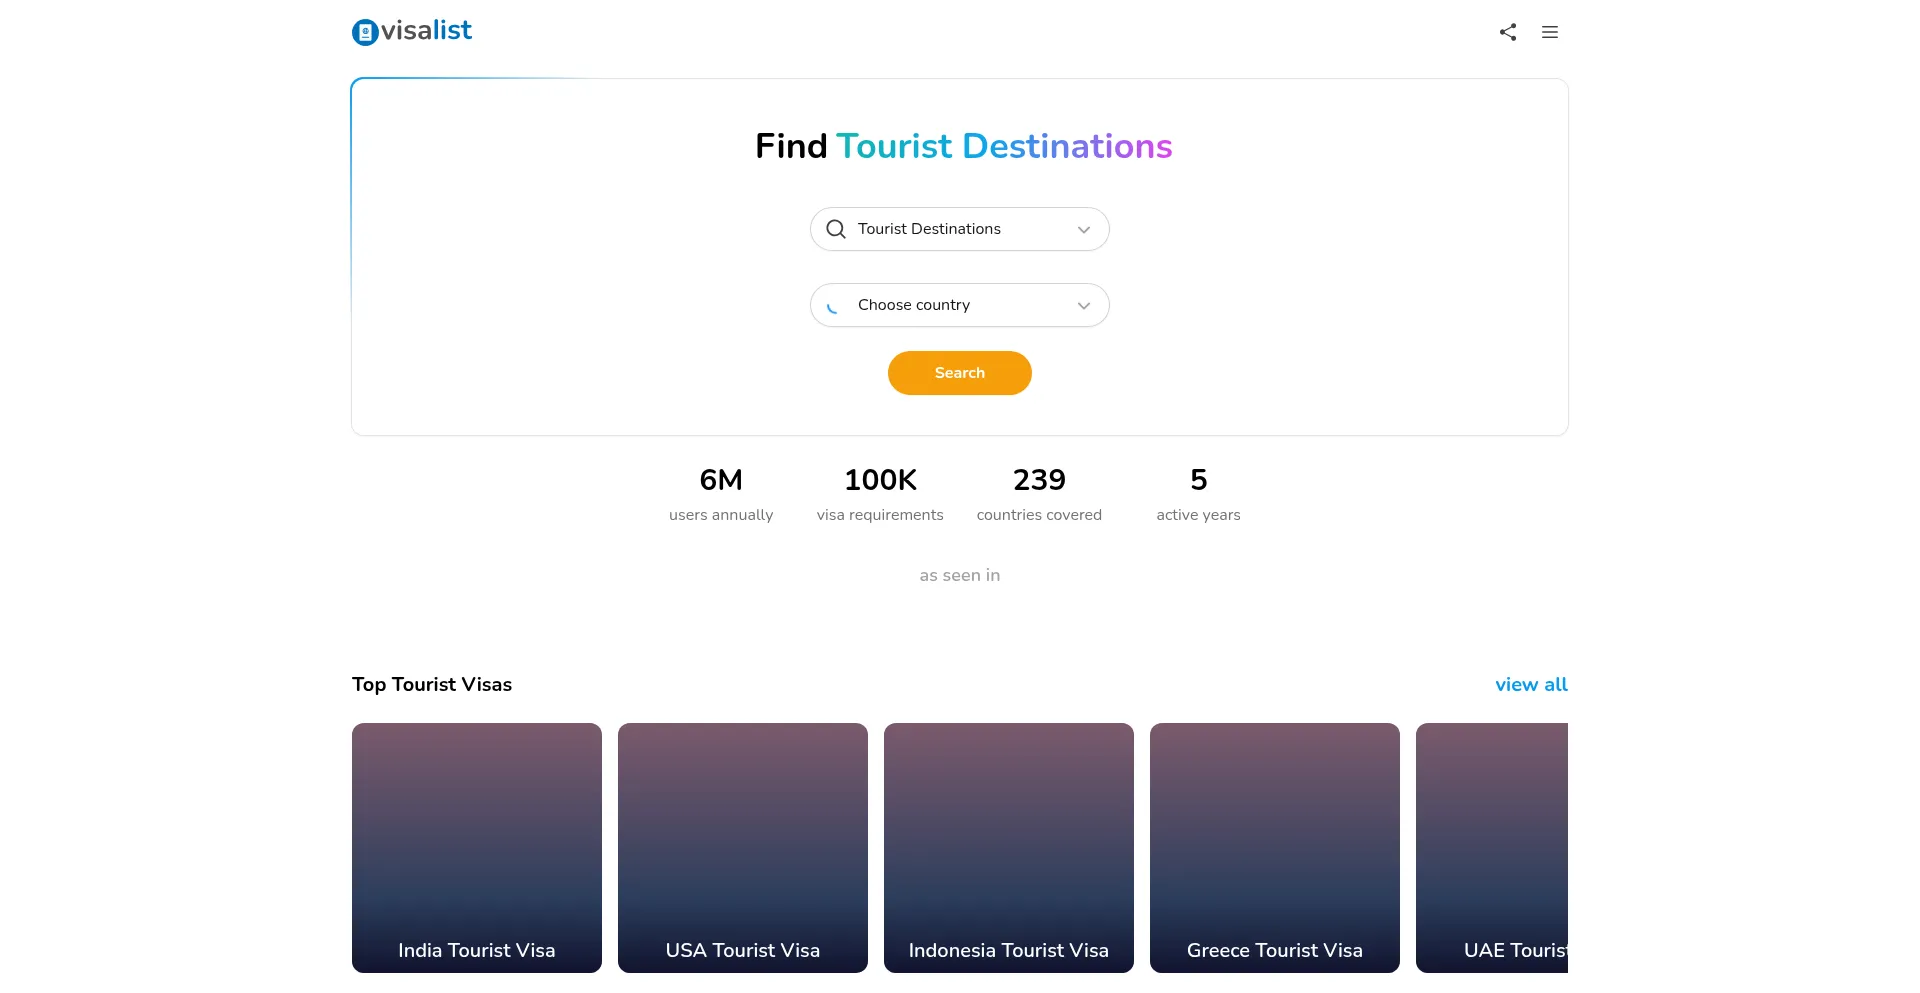This screenshot has width=1920, height=993.
Task: Click the share icon in header
Action: [x=1508, y=32]
